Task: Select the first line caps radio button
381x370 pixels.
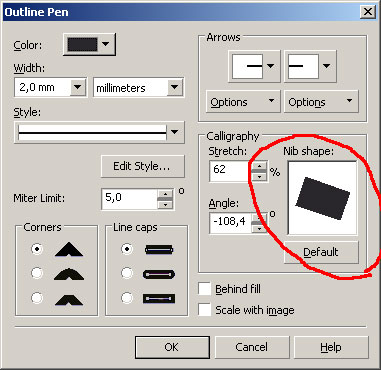Action: pyautogui.click(x=127, y=249)
